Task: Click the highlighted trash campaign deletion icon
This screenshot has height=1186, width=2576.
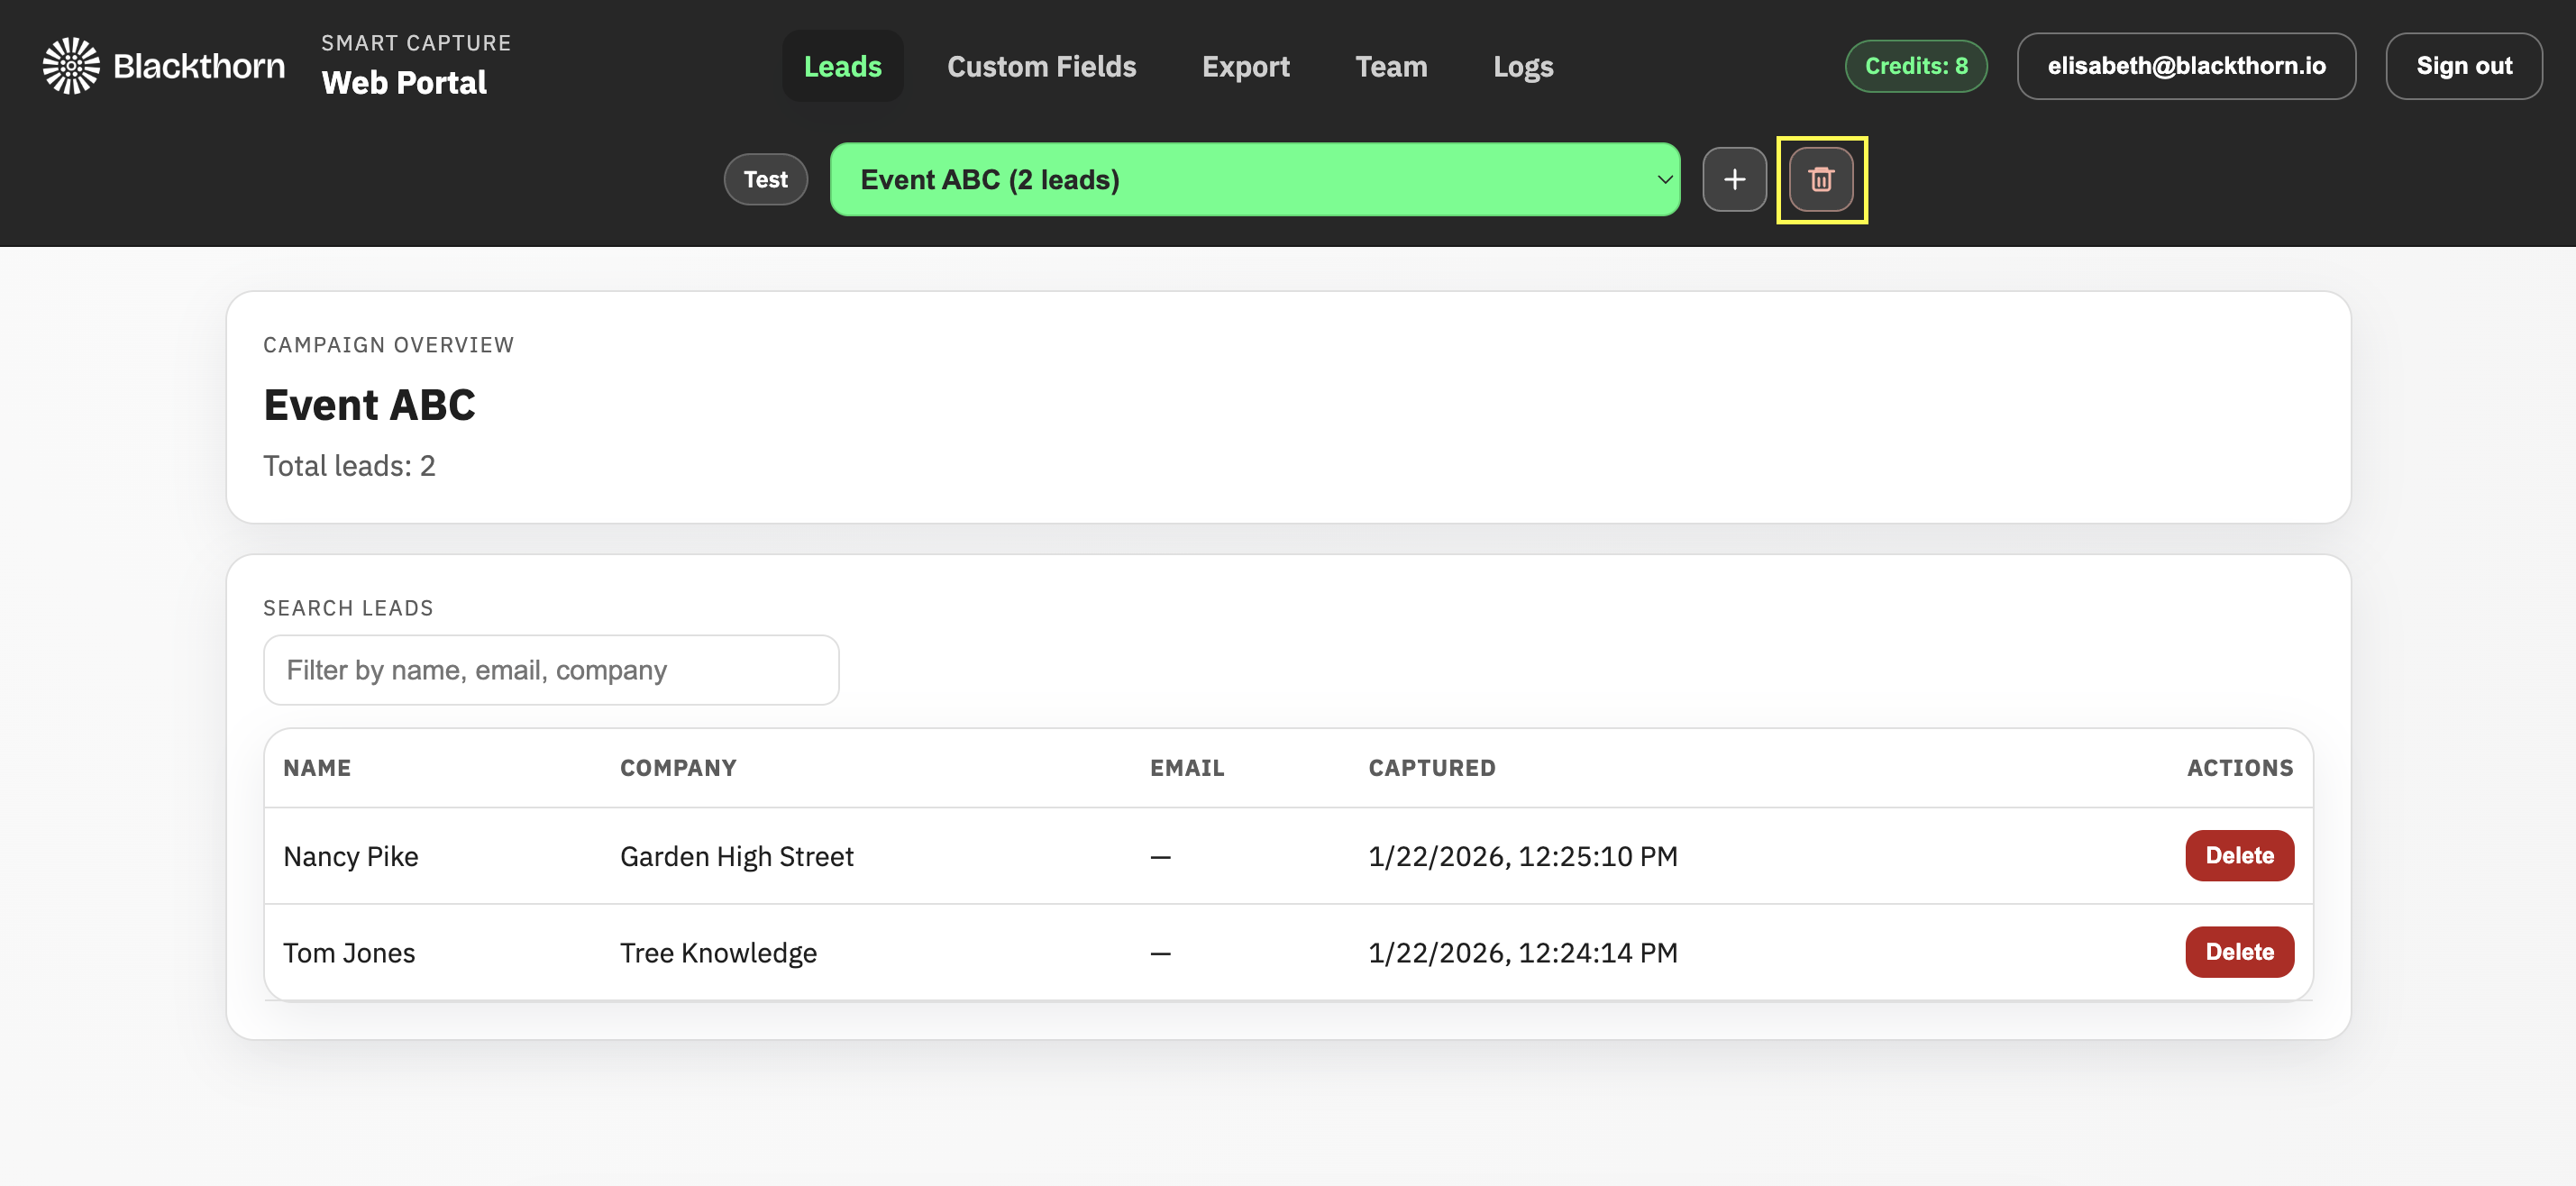Action: (x=1820, y=180)
